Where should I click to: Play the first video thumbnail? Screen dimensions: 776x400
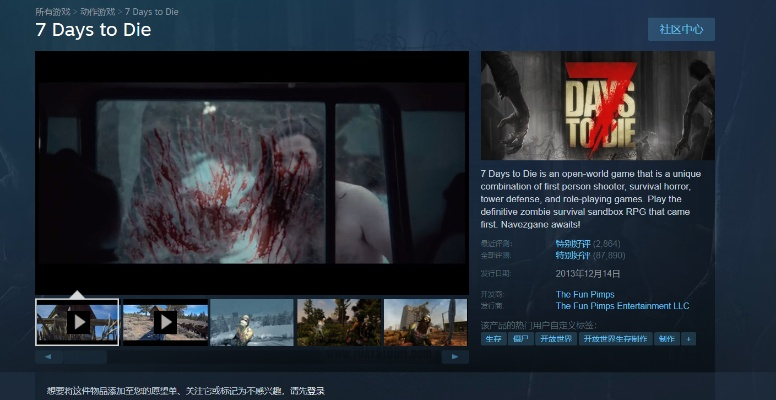[x=77, y=322]
